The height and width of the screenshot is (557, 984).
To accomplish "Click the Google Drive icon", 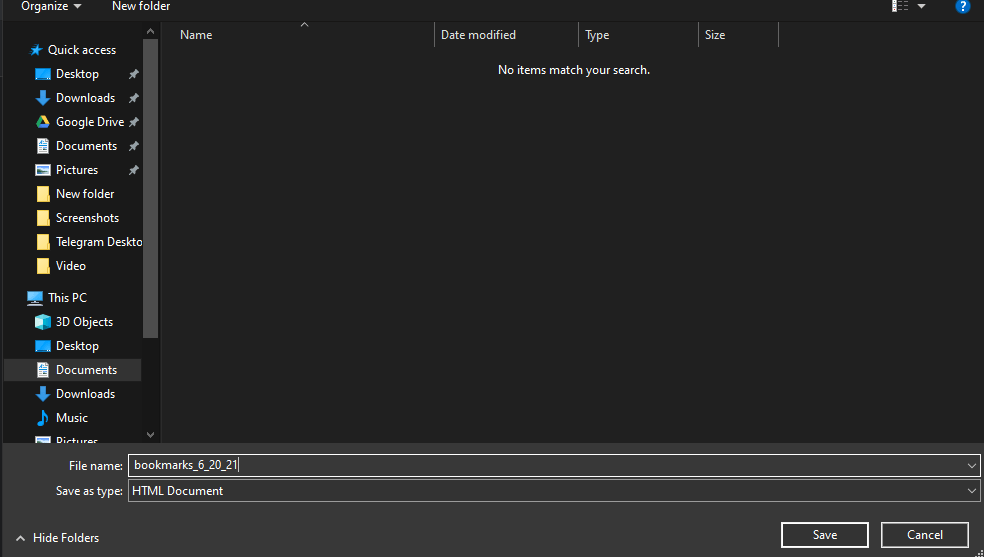I will tap(43, 122).
